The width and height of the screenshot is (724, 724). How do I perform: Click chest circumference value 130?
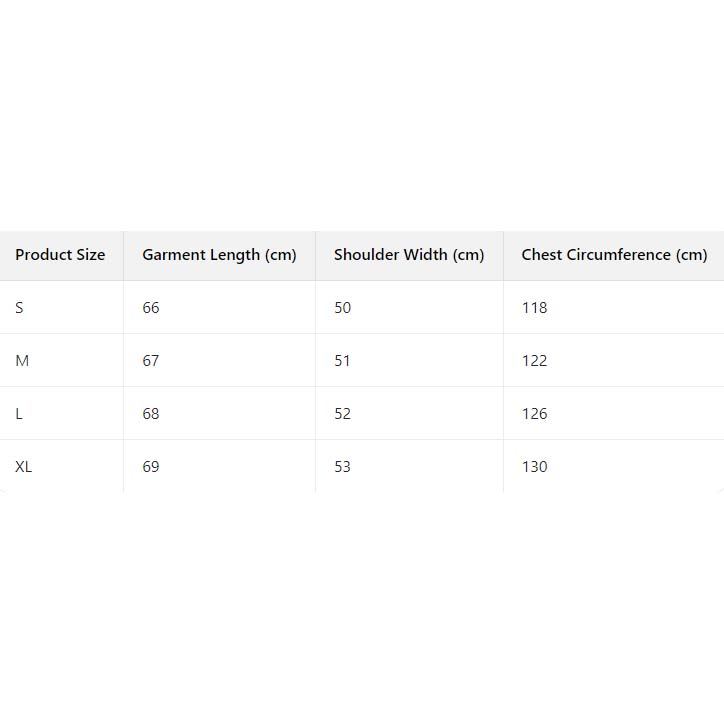point(535,467)
